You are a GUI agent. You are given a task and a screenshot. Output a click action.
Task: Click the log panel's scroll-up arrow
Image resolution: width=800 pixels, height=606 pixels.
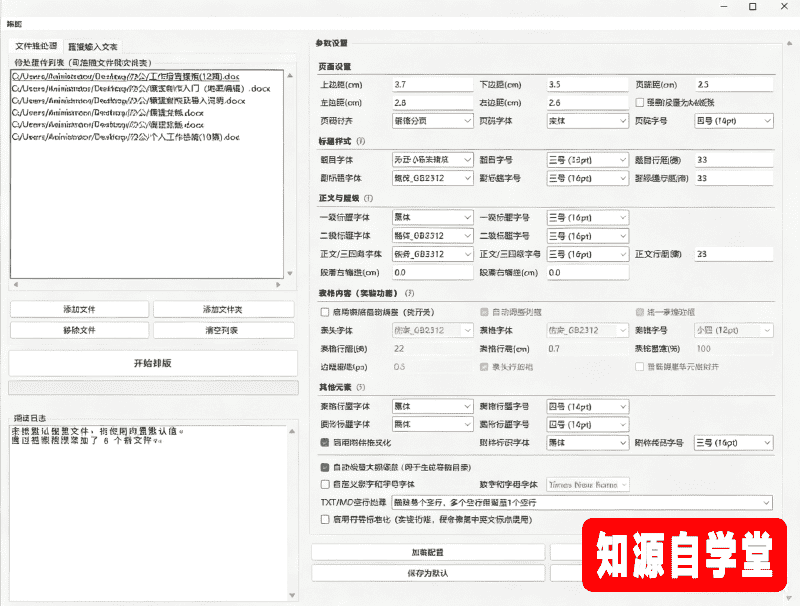[292, 432]
